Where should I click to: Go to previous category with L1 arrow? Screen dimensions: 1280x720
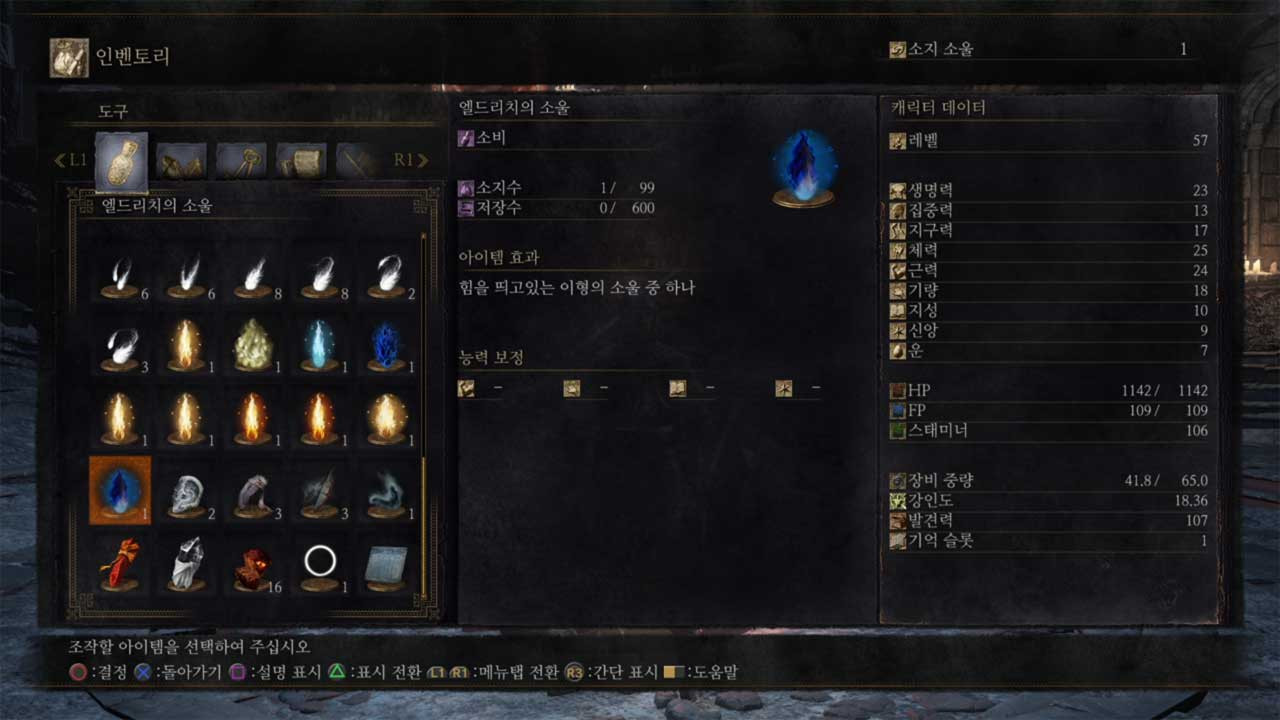[x=71, y=160]
